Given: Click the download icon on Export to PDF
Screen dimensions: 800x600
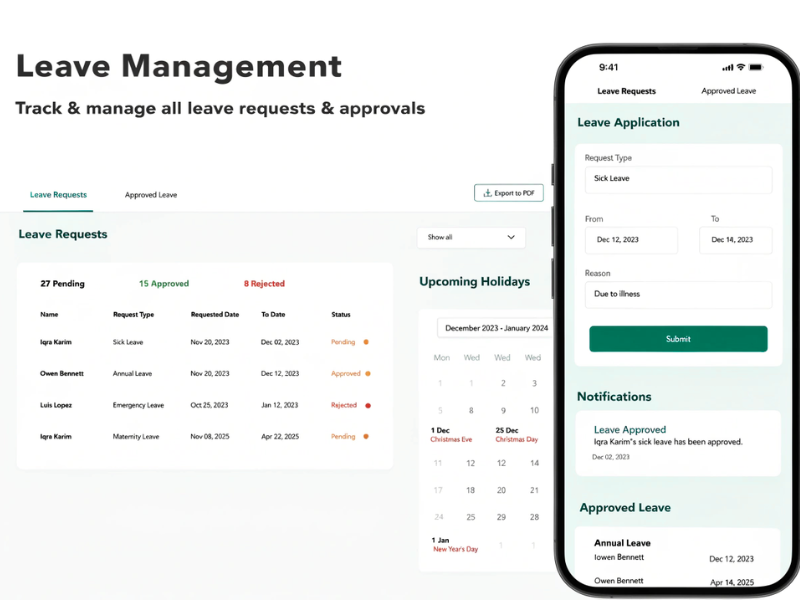Looking at the screenshot, I should click(x=488, y=193).
